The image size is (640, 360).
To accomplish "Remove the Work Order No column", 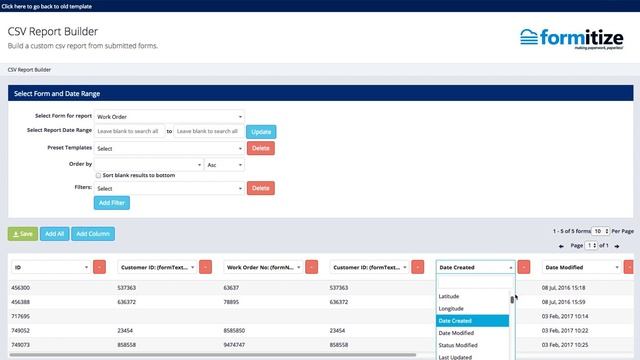I will click(311, 267).
